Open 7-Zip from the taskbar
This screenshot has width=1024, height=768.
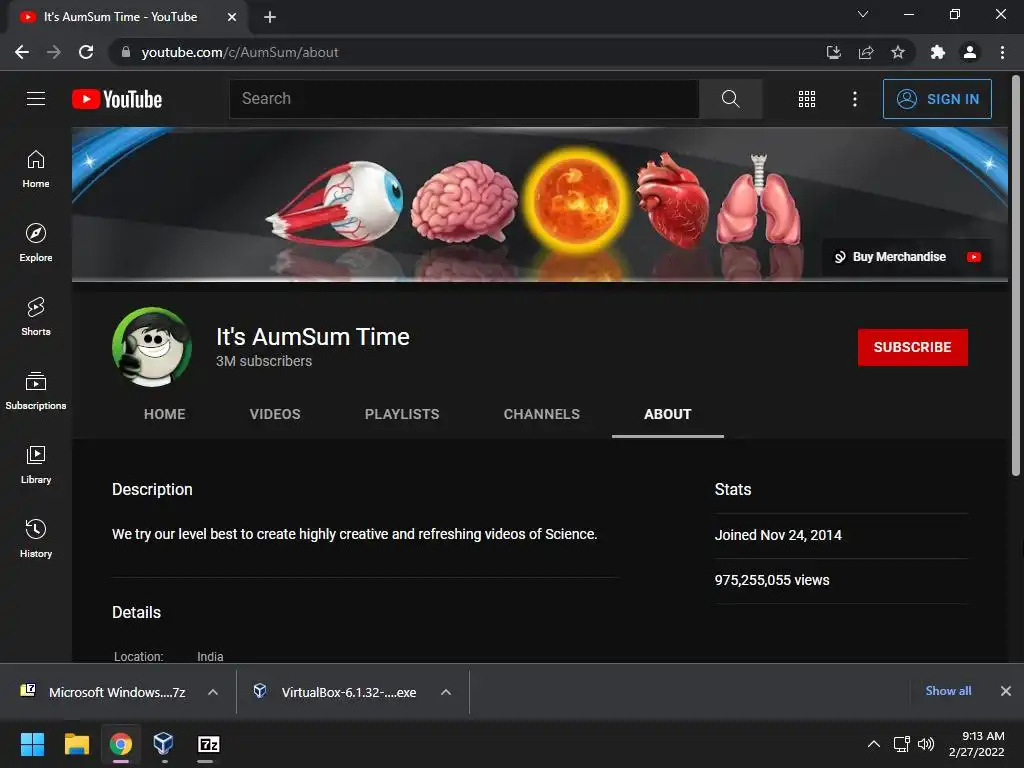pyautogui.click(x=208, y=744)
